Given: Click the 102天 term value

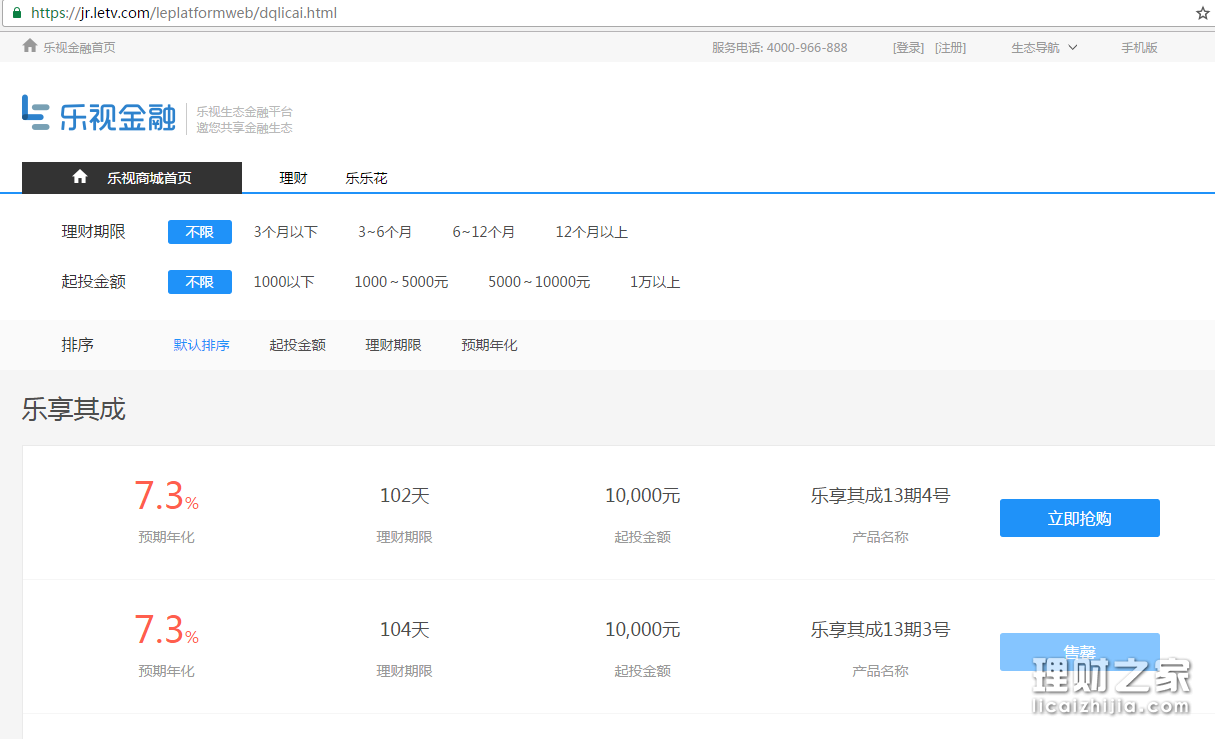Looking at the screenshot, I should [404, 495].
